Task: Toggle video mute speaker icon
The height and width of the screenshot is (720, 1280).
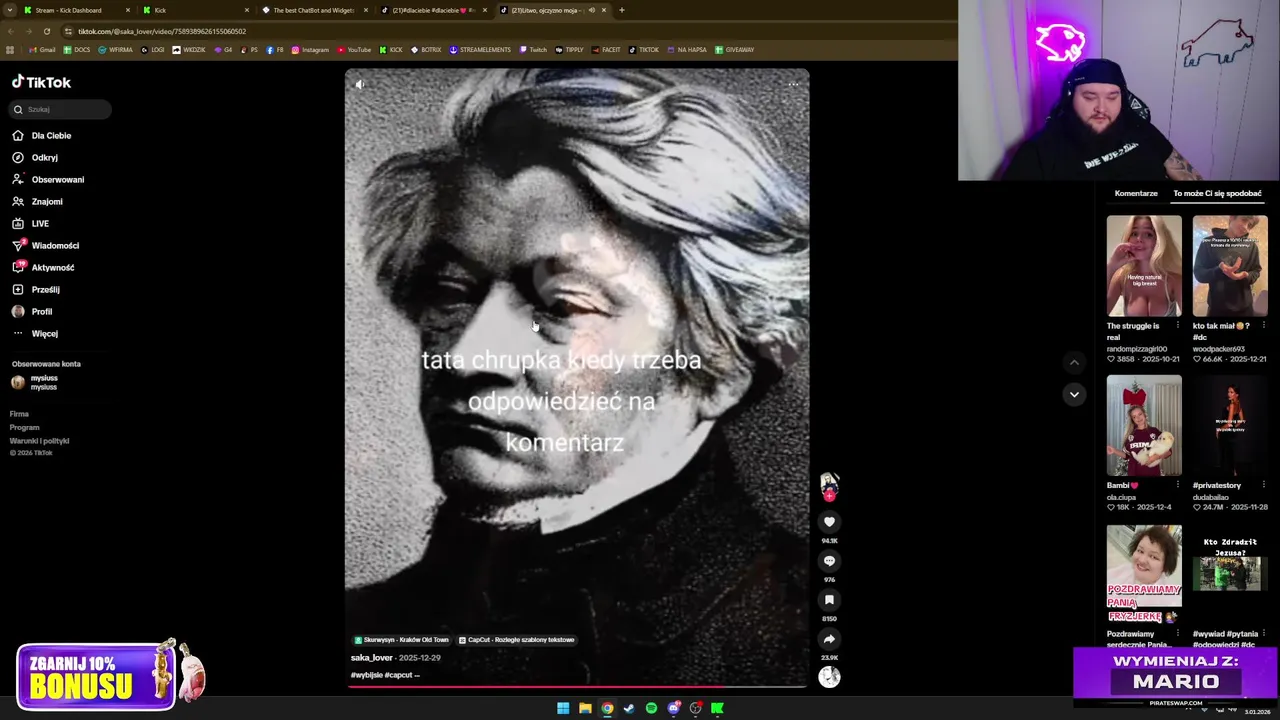Action: click(360, 84)
